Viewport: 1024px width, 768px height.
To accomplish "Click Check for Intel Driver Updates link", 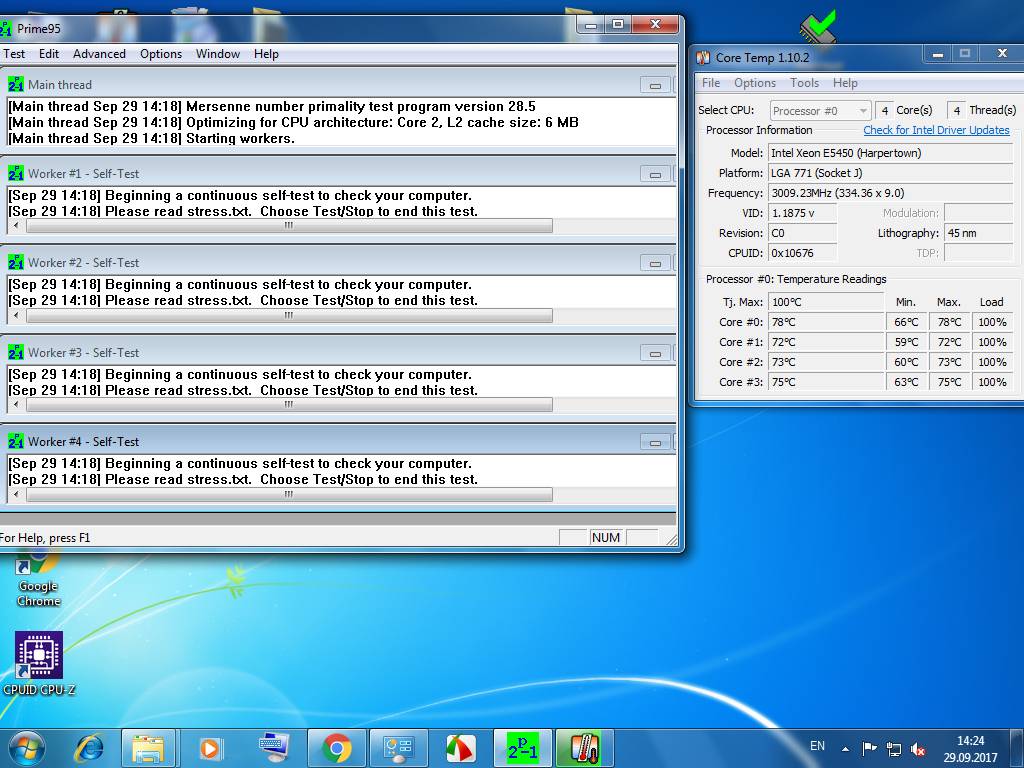I will pos(936,130).
